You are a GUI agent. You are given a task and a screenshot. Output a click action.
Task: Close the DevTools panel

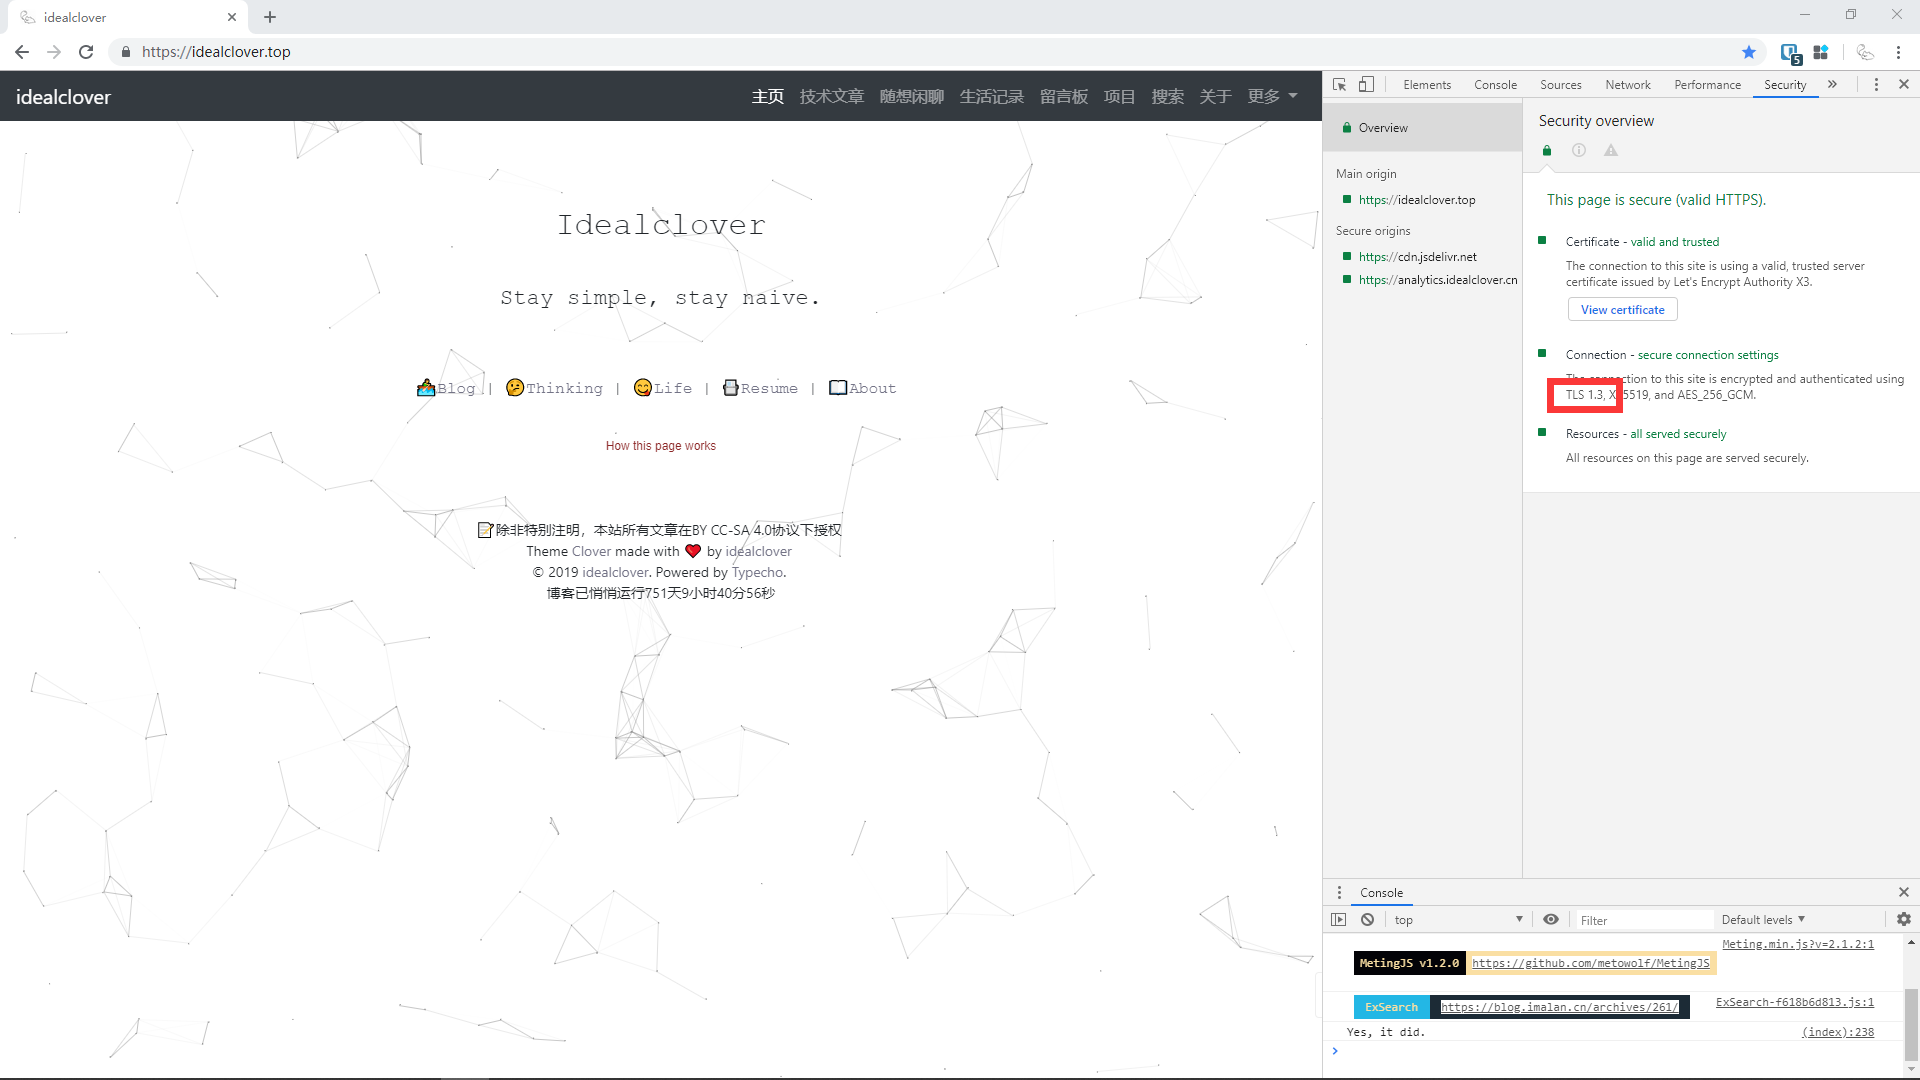tap(1904, 85)
